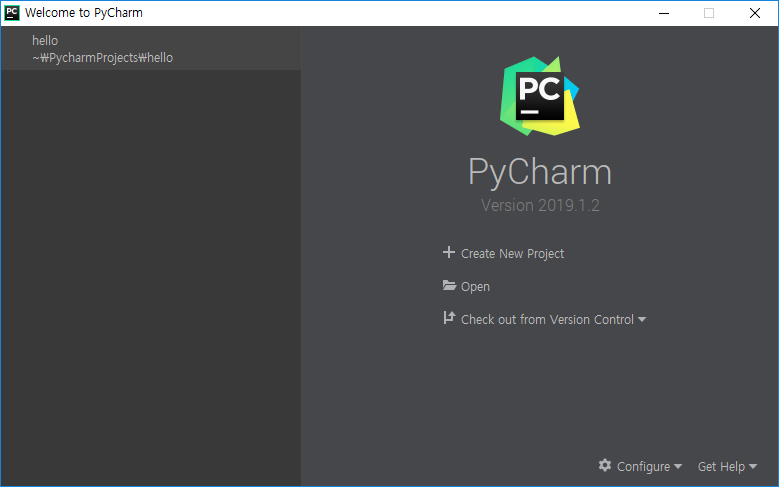Click the Configure gear icon
The image size is (779, 487).
pyautogui.click(x=605, y=466)
